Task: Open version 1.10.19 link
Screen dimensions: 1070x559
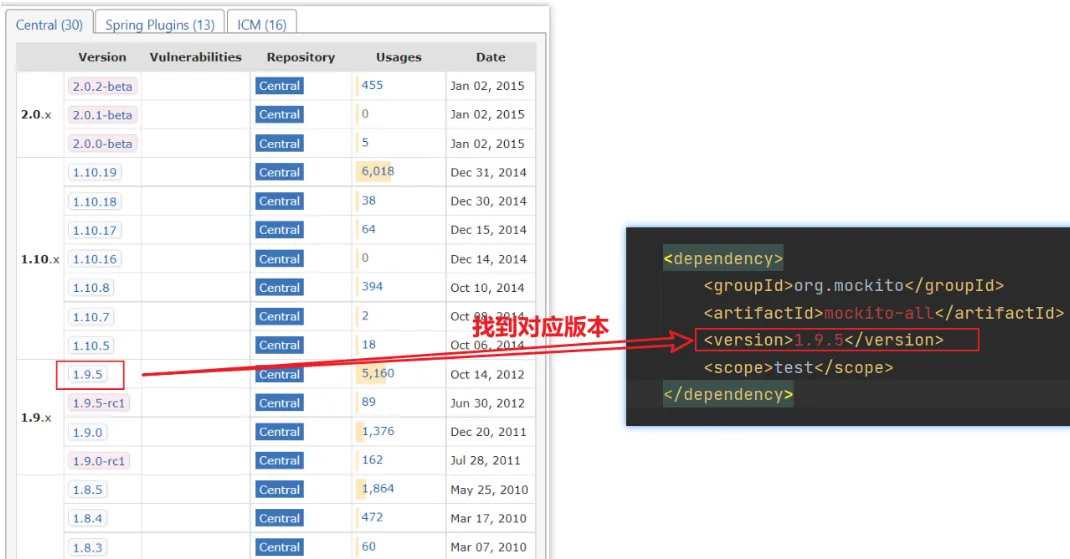Action: click(x=95, y=172)
